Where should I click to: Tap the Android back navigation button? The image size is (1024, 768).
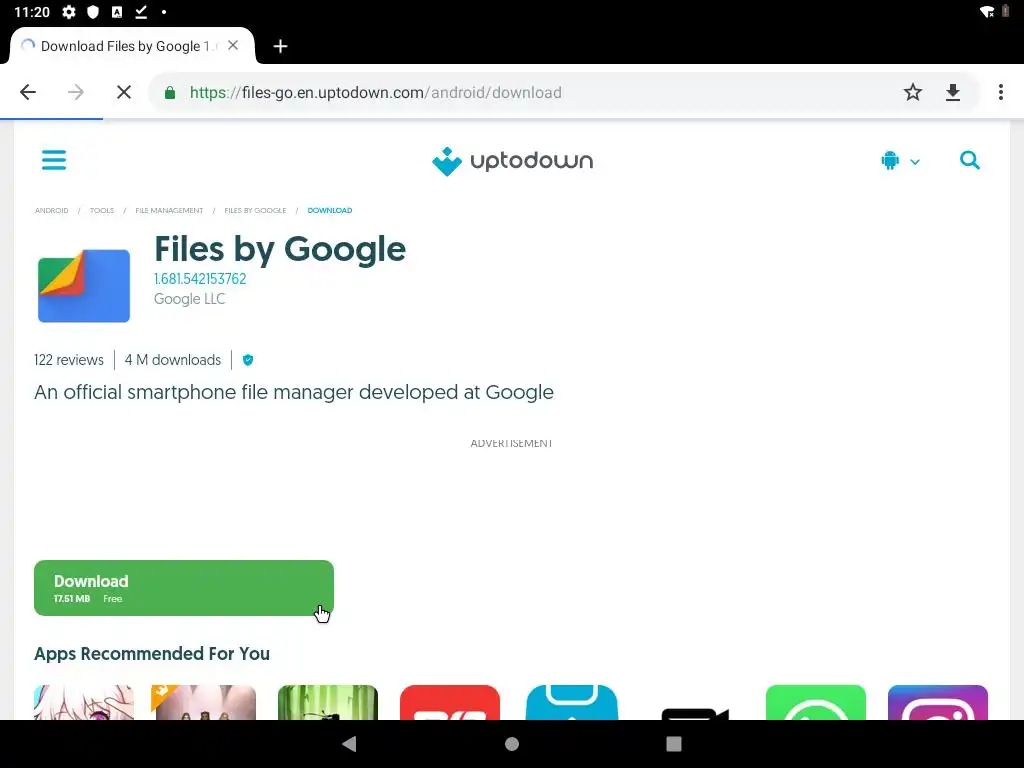tap(349, 744)
